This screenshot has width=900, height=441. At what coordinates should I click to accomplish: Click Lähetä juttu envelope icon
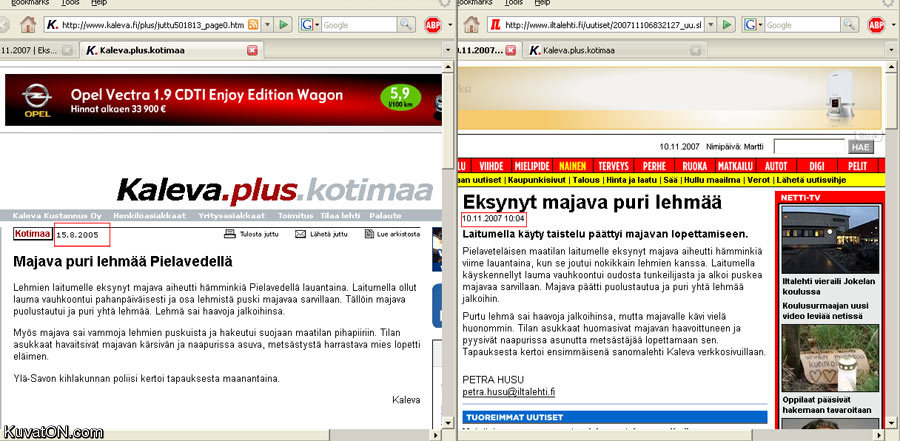[x=301, y=234]
